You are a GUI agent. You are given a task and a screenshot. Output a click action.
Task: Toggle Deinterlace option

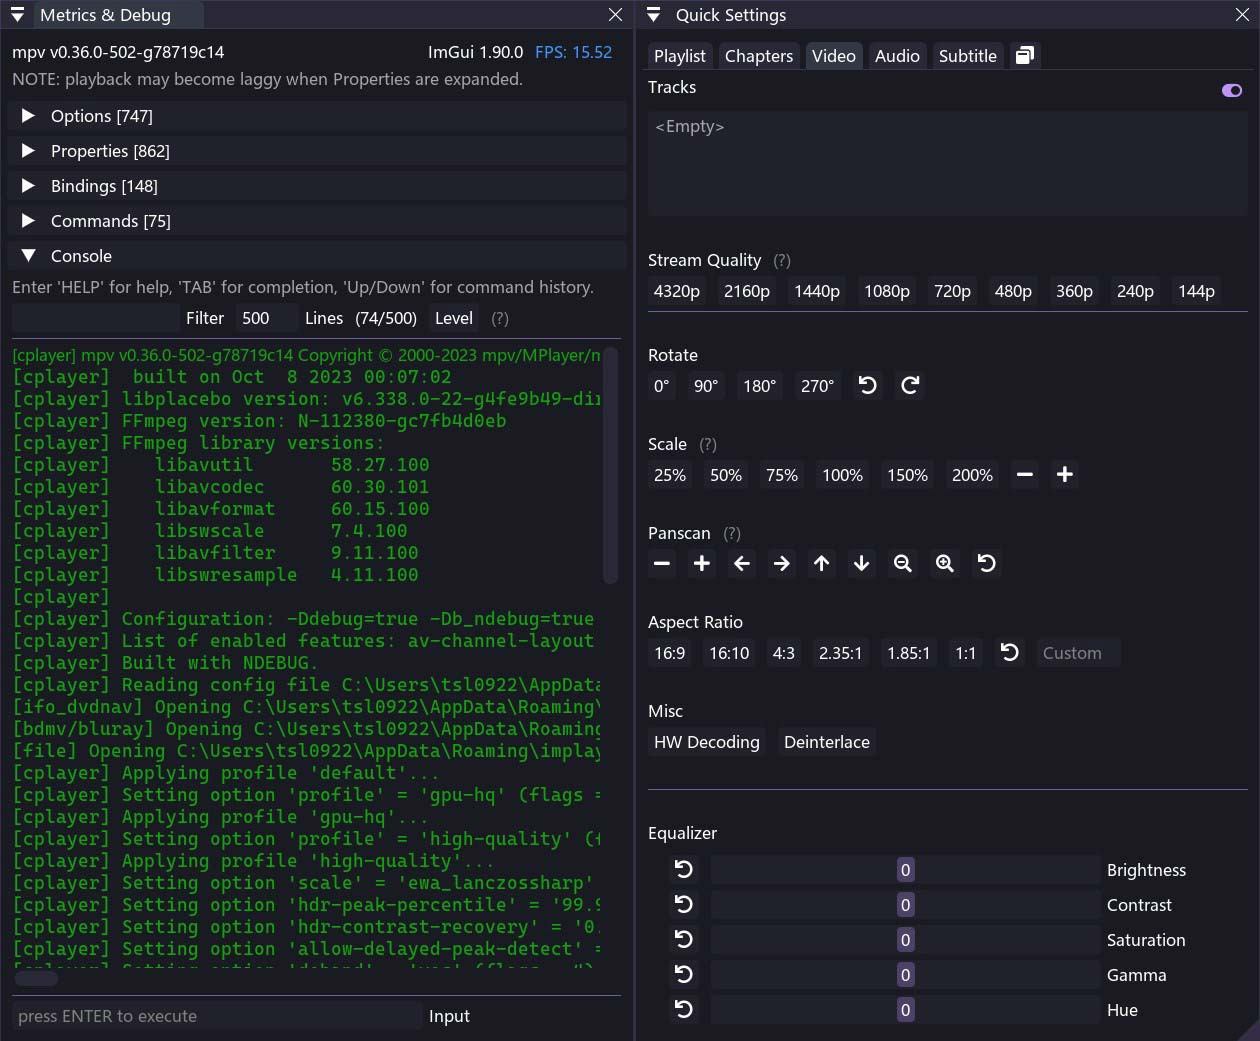pyautogui.click(x=826, y=742)
